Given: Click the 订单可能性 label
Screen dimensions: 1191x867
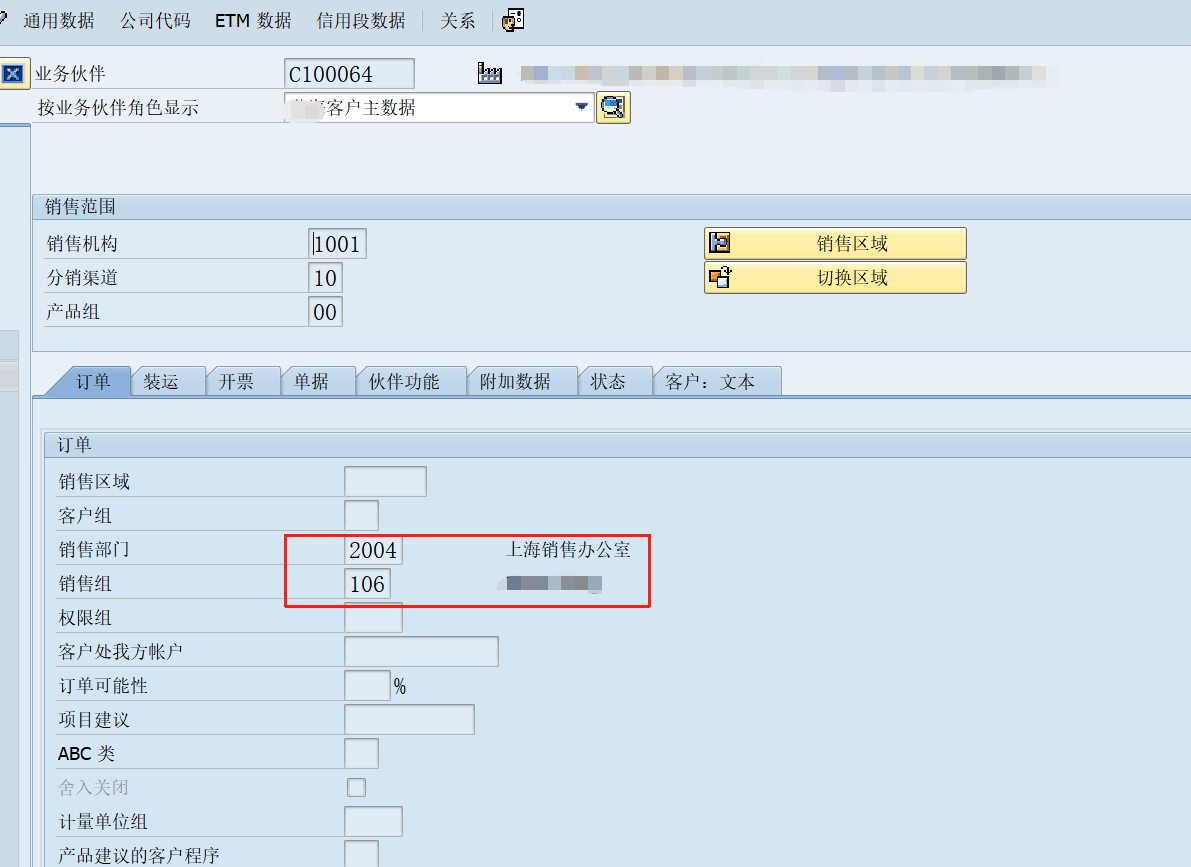Looking at the screenshot, I should [x=103, y=685].
